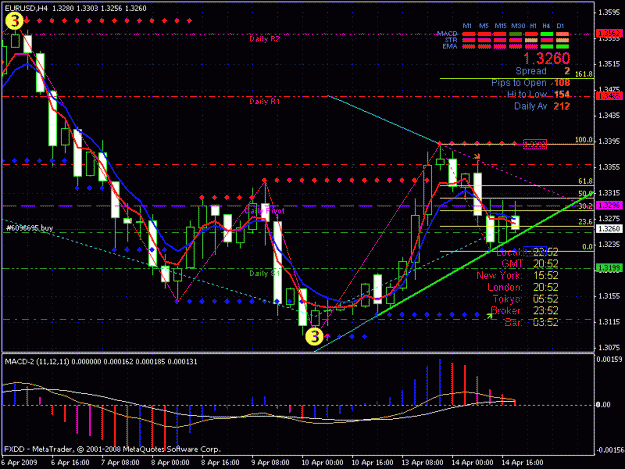Image resolution: width=625 pixels, height=469 pixels.
Task: Click the 1.3155 price scale label
Action: pos(609,296)
